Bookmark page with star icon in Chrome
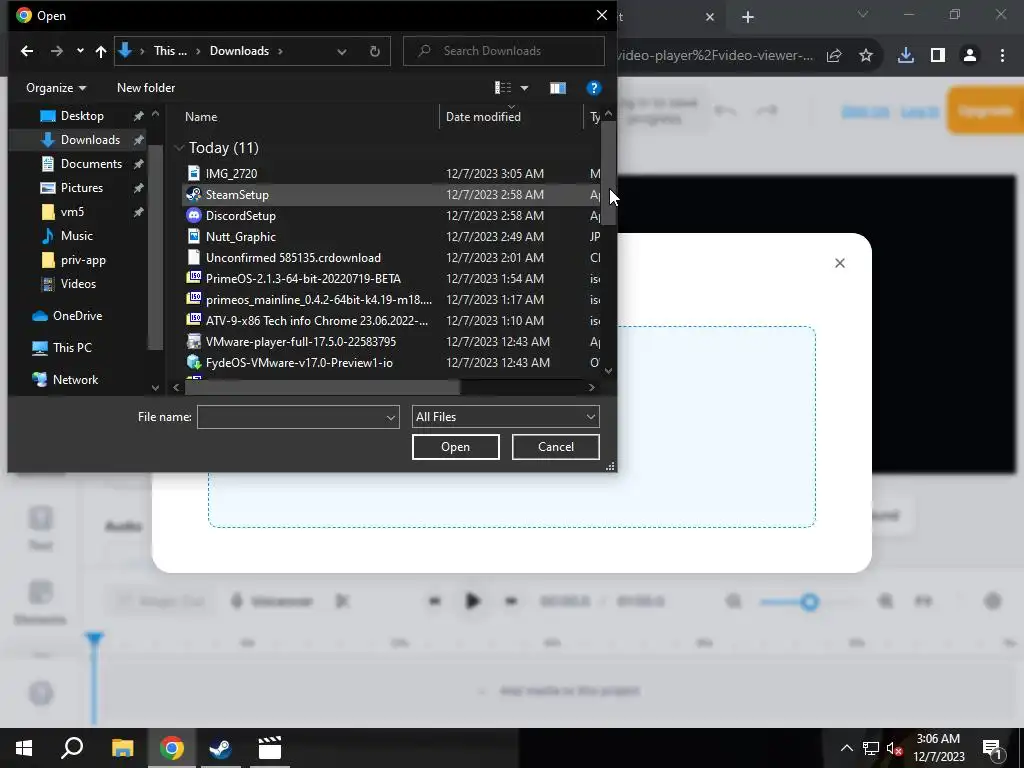Image resolution: width=1024 pixels, height=768 pixels. coord(866,56)
